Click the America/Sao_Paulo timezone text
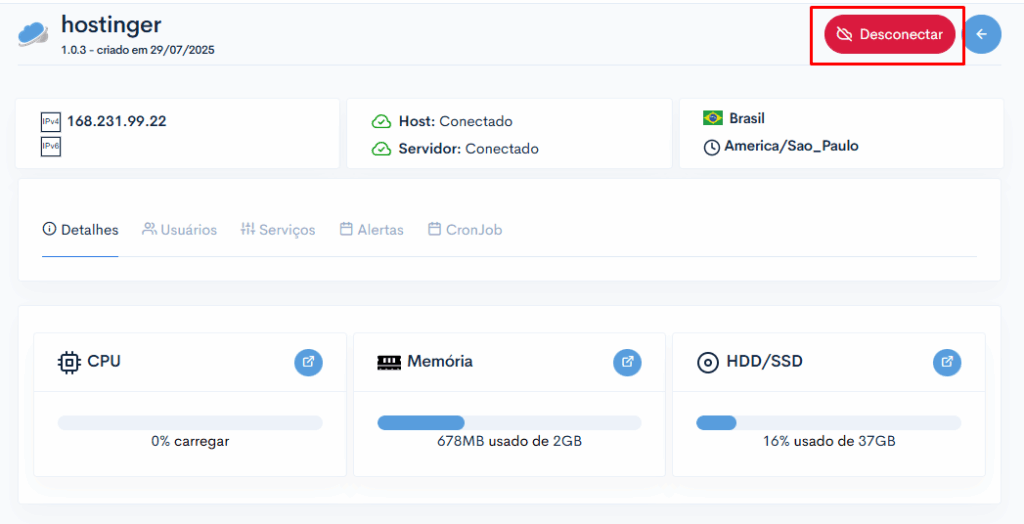This screenshot has height=524, width=1024. 792,146
